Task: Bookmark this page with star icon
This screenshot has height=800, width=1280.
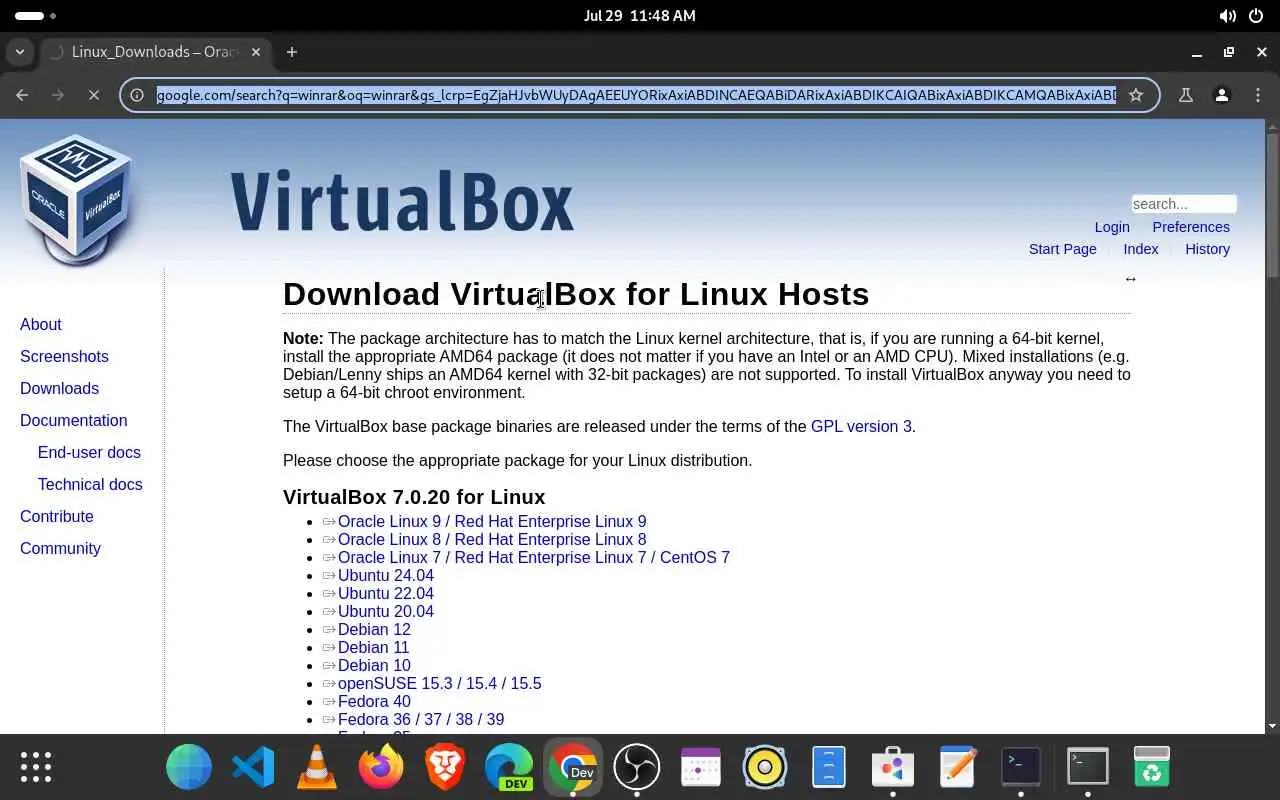Action: coord(1136,95)
